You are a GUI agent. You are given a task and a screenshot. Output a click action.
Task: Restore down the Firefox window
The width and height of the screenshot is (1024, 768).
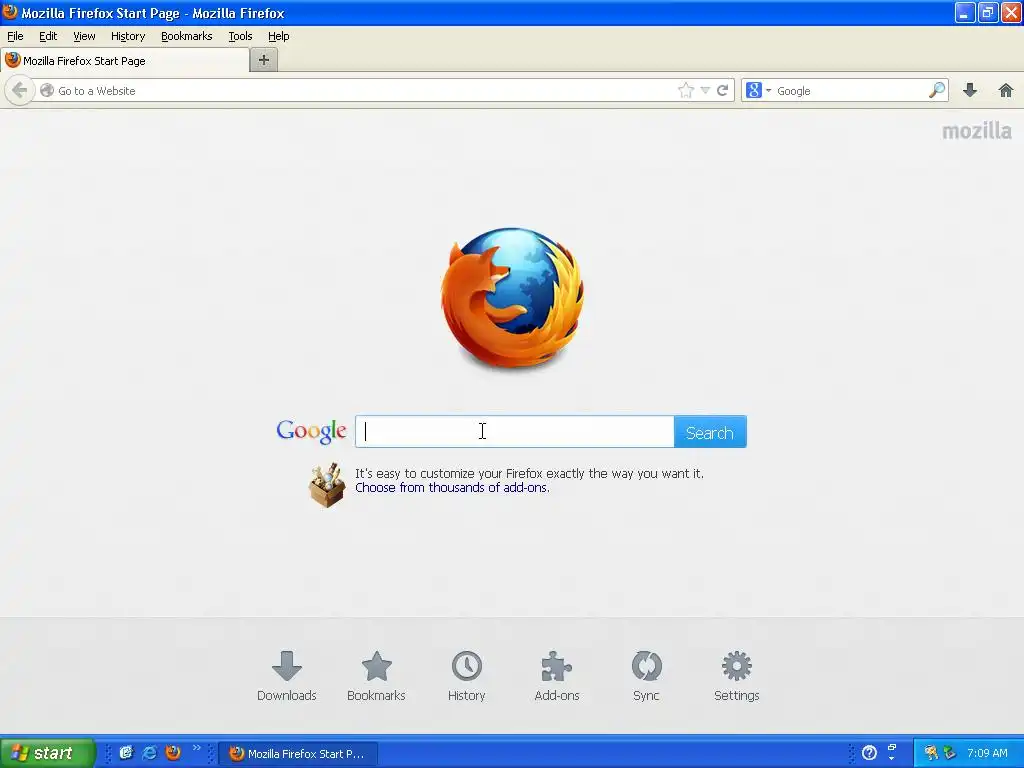click(x=987, y=12)
